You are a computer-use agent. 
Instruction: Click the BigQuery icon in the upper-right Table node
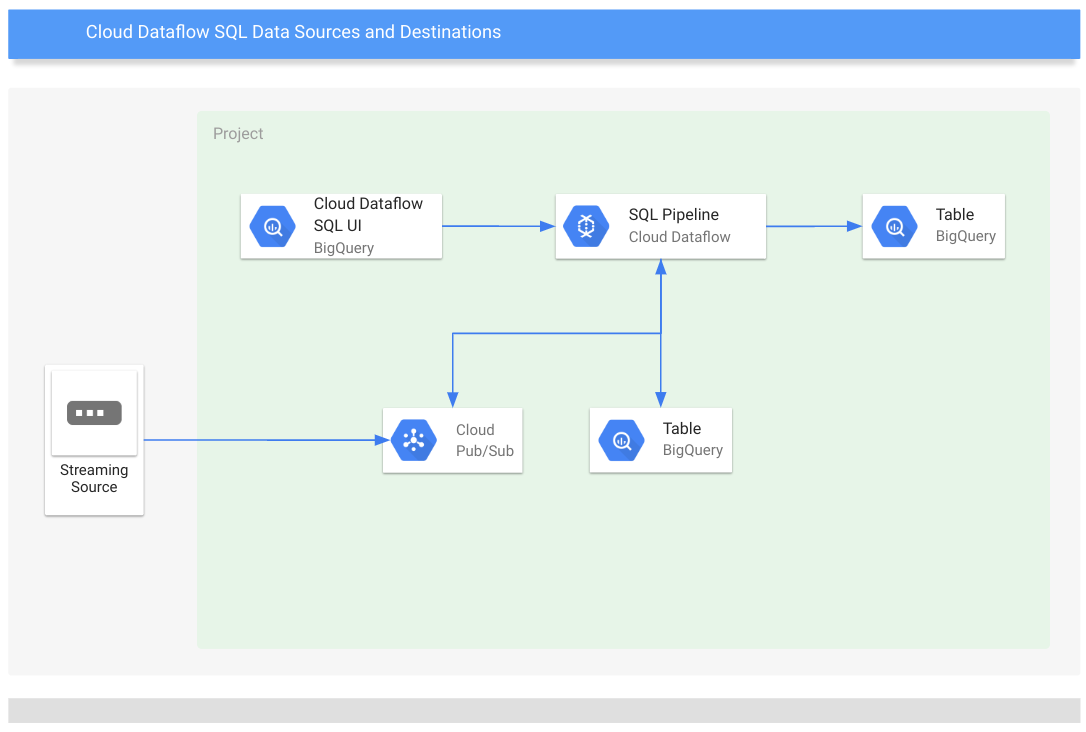(894, 226)
